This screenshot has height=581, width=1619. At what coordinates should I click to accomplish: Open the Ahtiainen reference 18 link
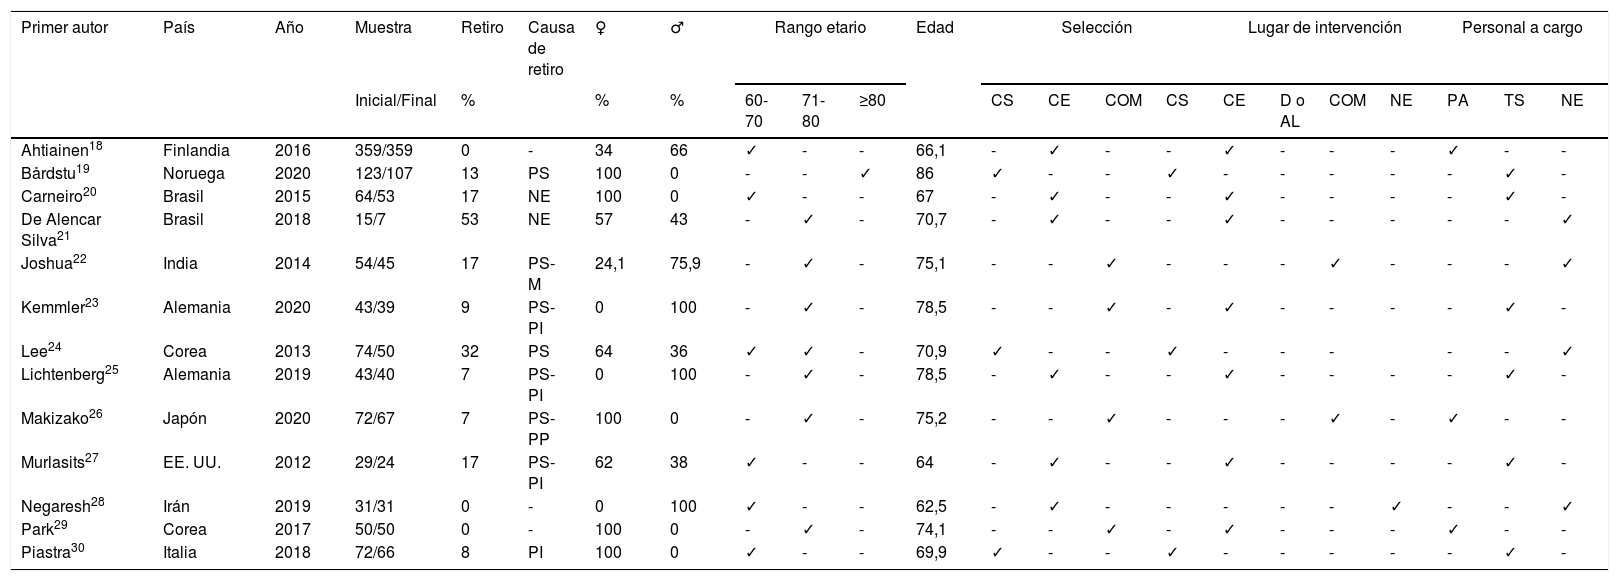[x=96, y=147]
